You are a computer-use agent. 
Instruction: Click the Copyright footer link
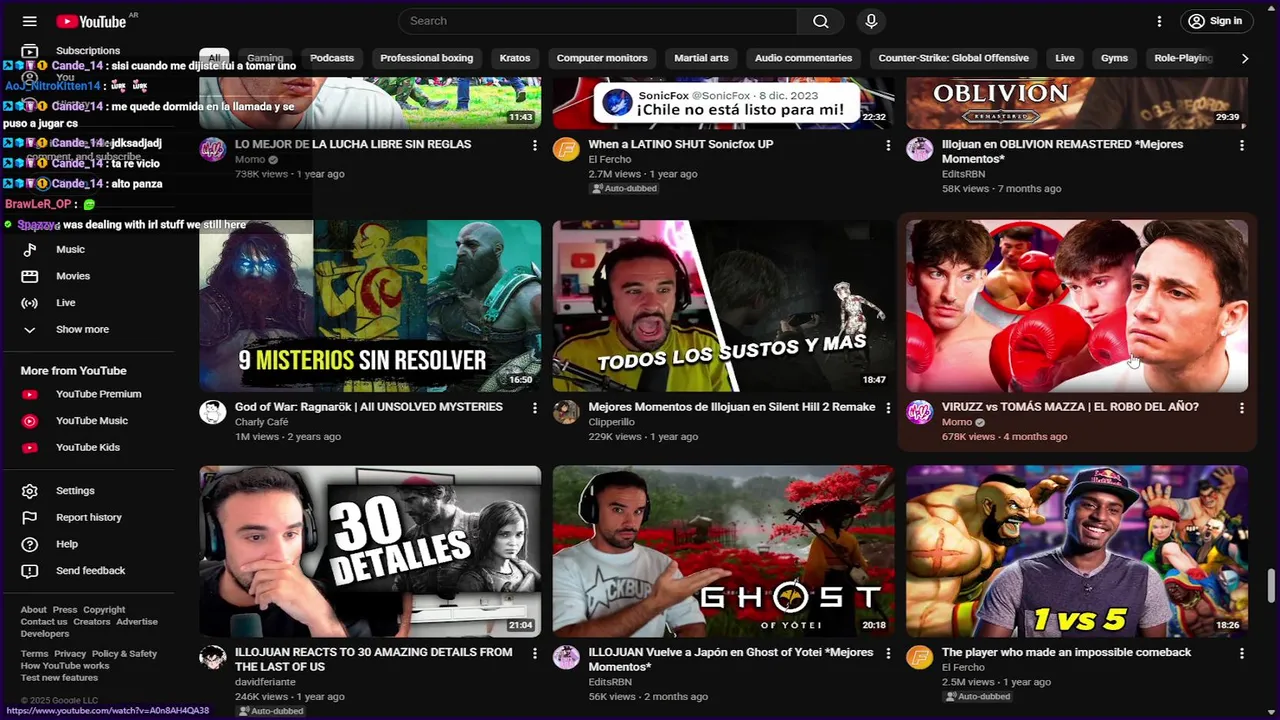(x=104, y=610)
